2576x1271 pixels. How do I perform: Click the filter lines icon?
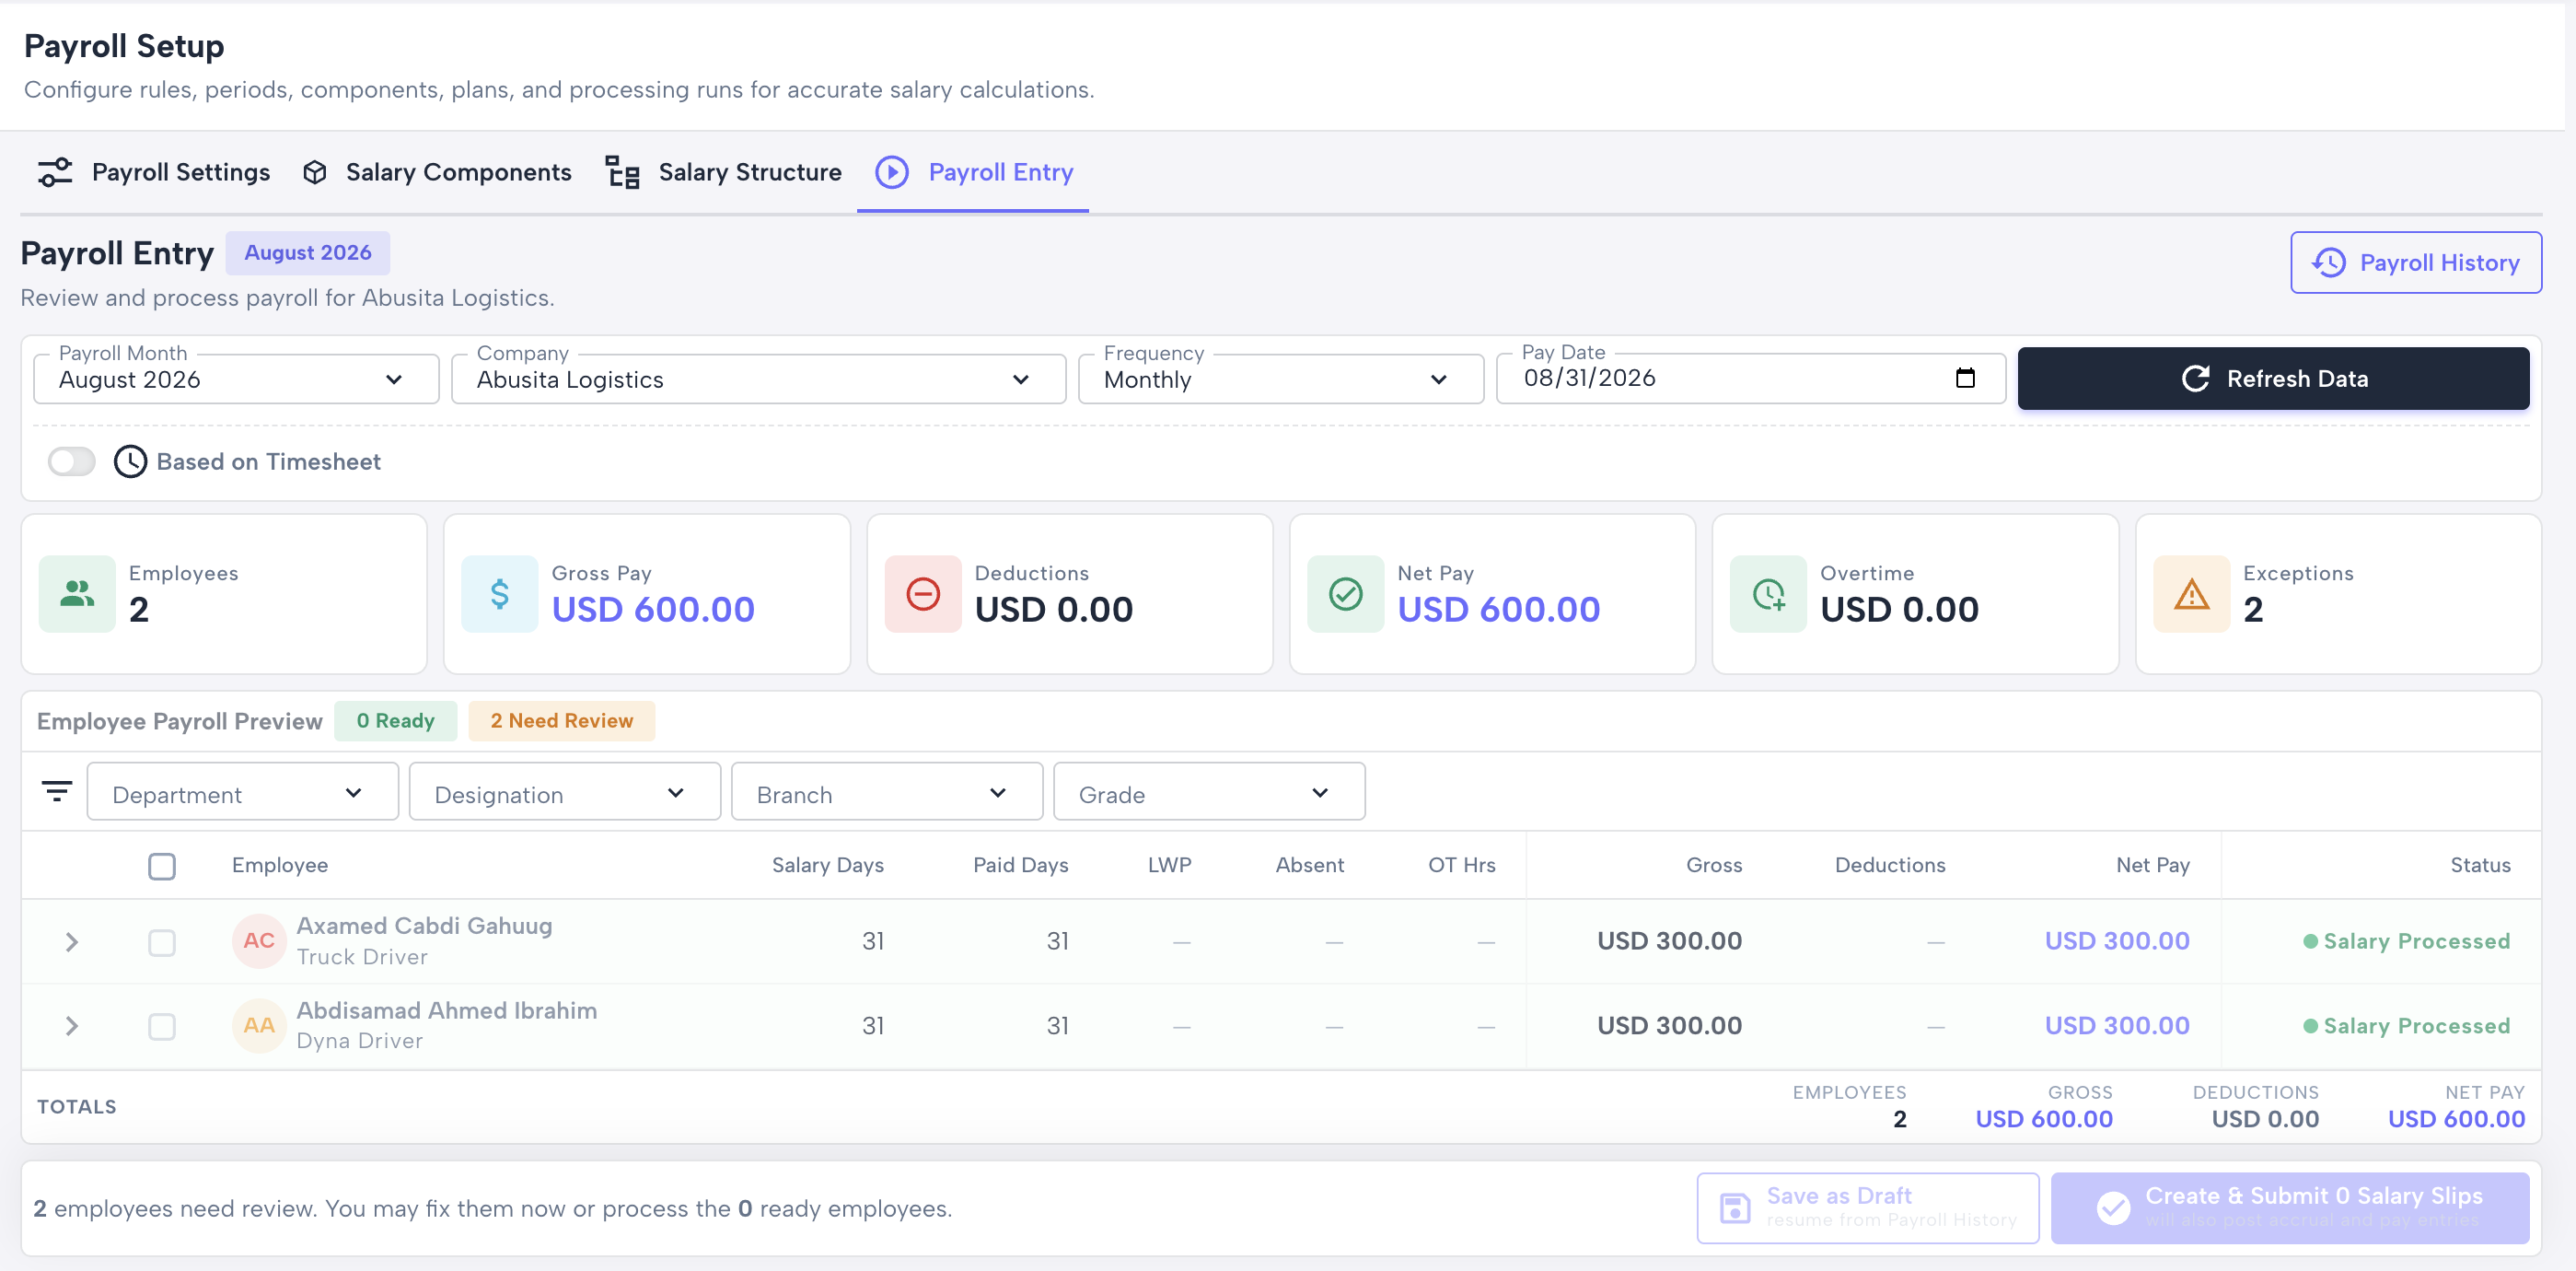57,792
